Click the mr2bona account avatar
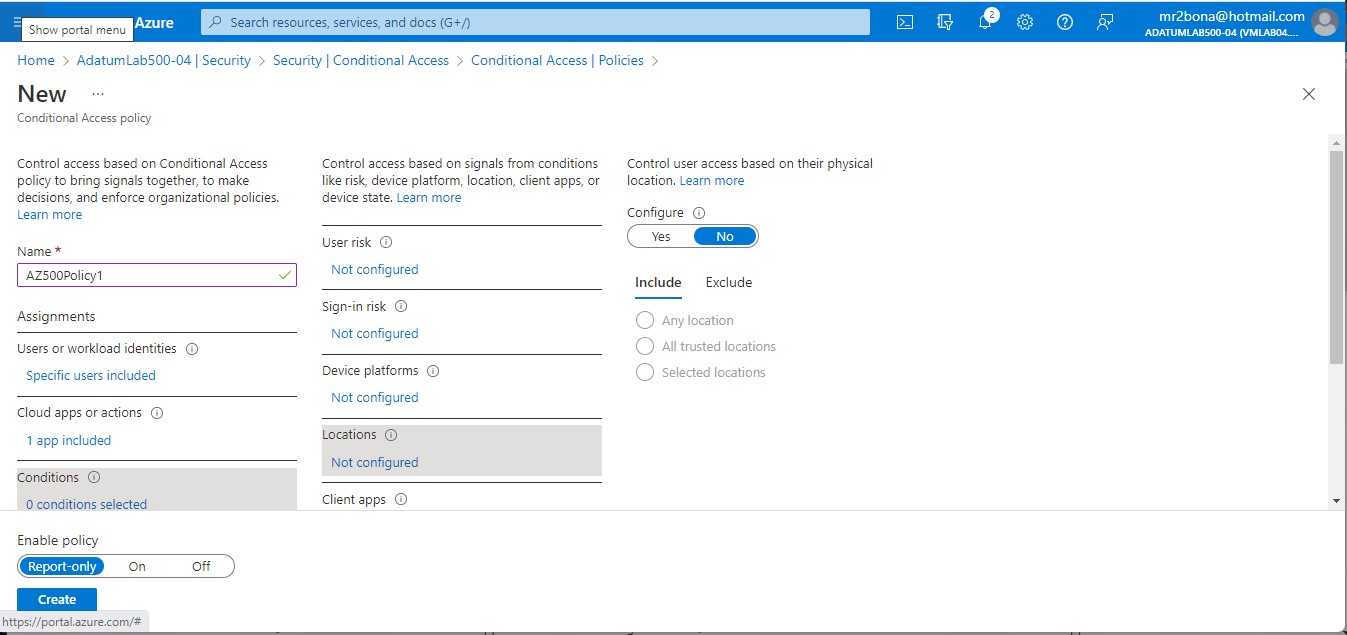This screenshot has height=635, width=1347. 1325,21
